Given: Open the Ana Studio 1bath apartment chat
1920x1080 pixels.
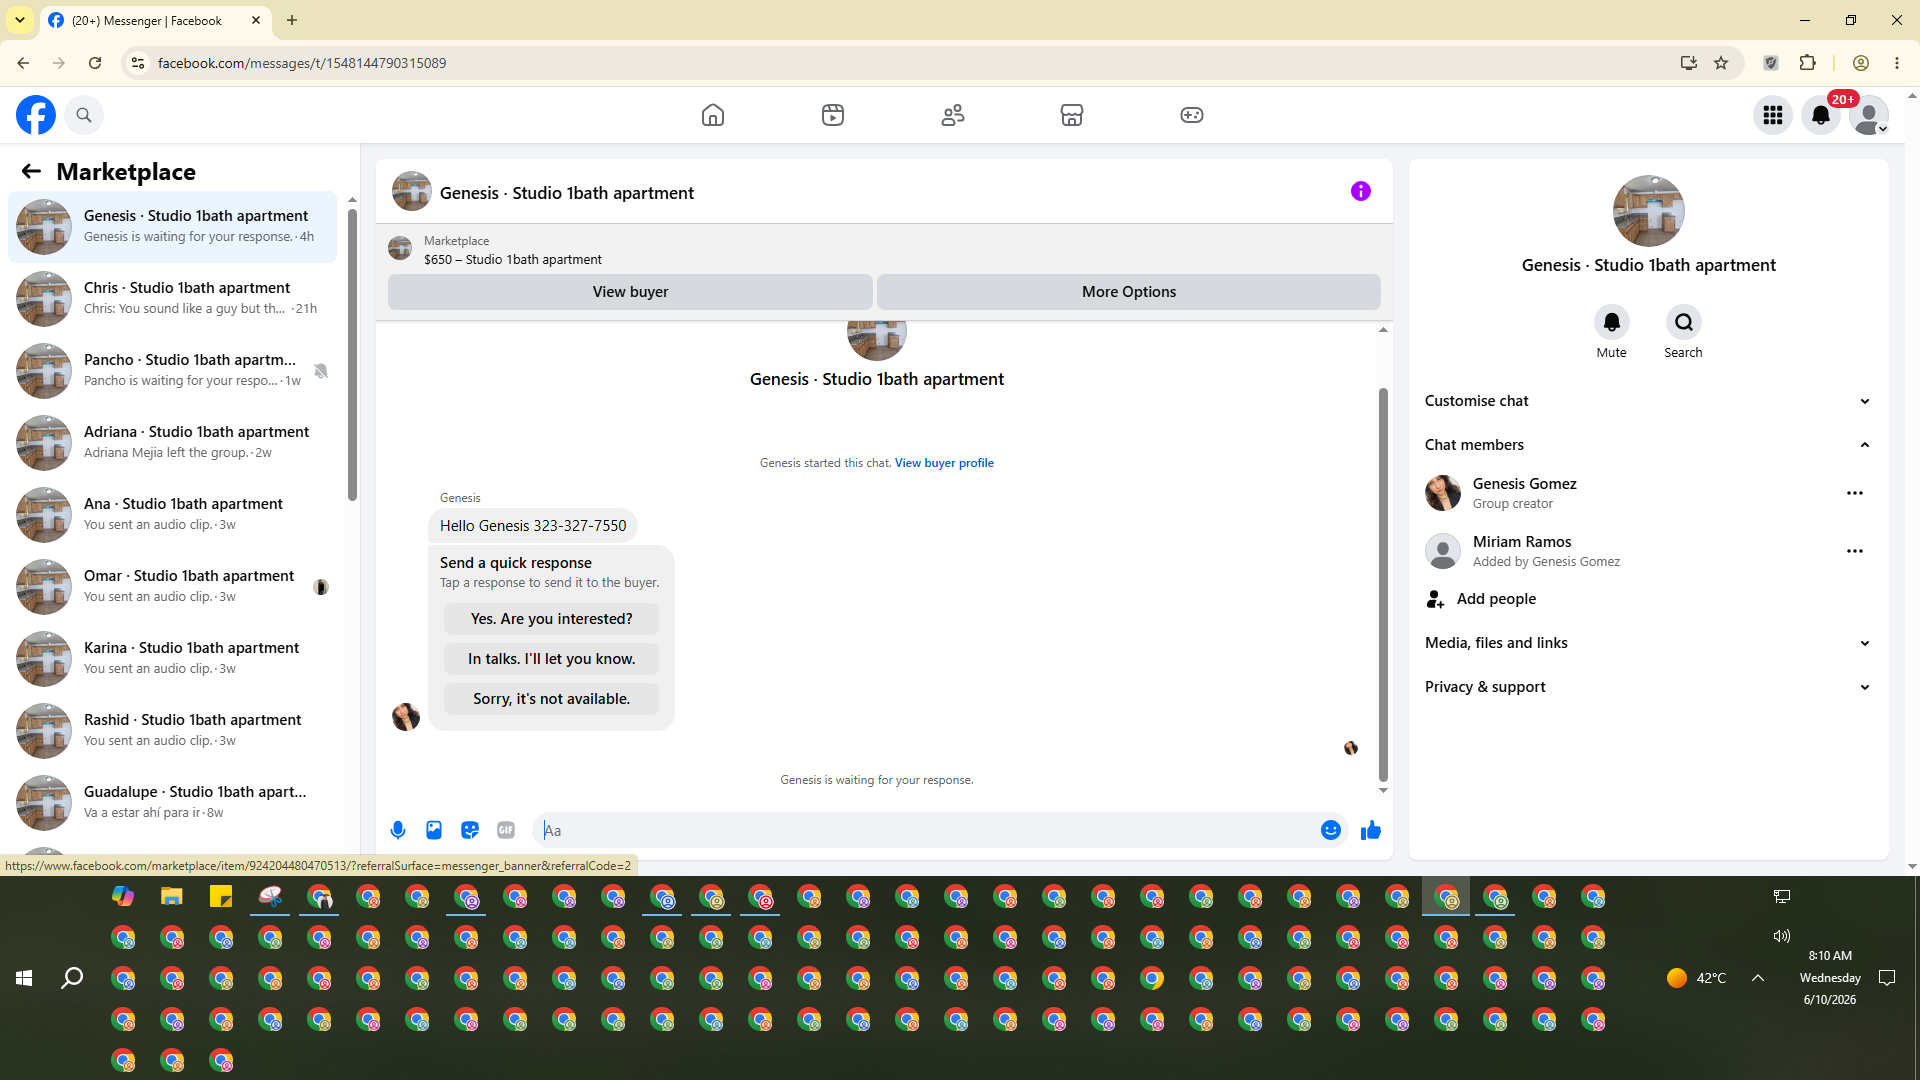Looking at the screenshot, I should pos(172,514).
